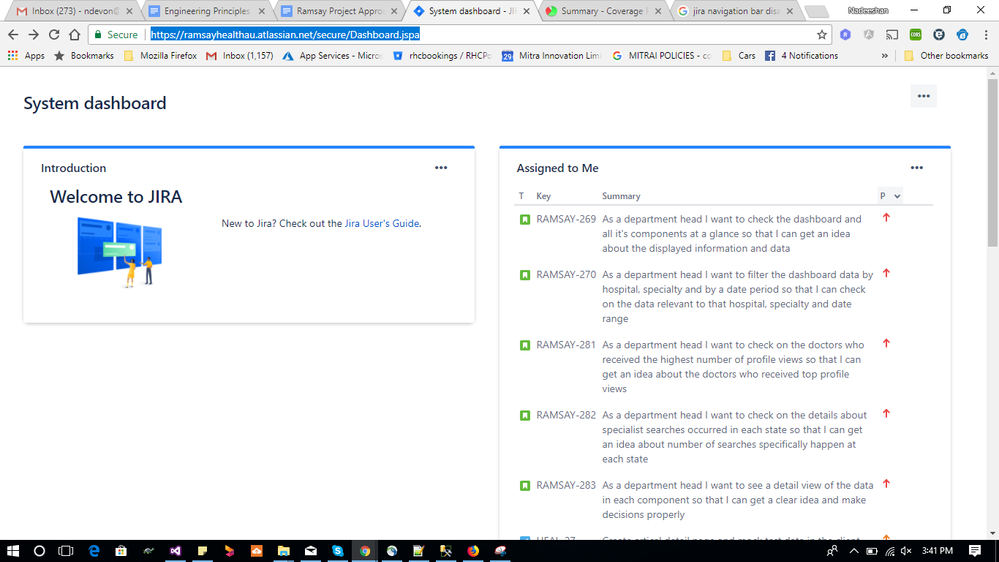Open the Cars bookmark folder
Image resolution: width=999 pixels, height=562 pixels.
[x=738, y=56]
